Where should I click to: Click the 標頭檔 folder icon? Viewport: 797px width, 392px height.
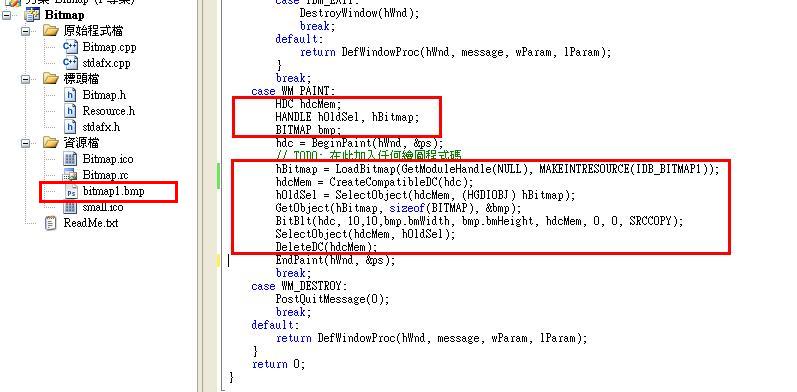point(51,78)
